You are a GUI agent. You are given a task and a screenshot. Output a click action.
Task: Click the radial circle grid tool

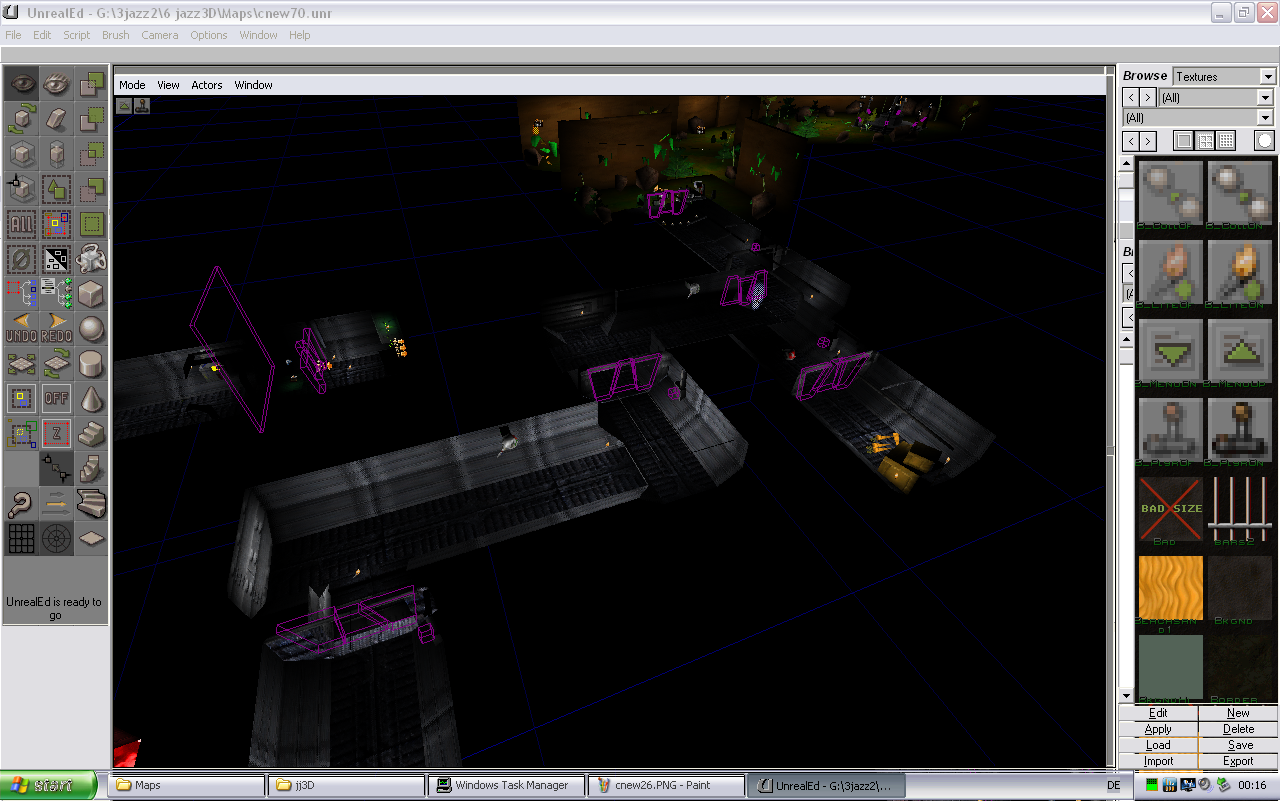click(56, 539)
